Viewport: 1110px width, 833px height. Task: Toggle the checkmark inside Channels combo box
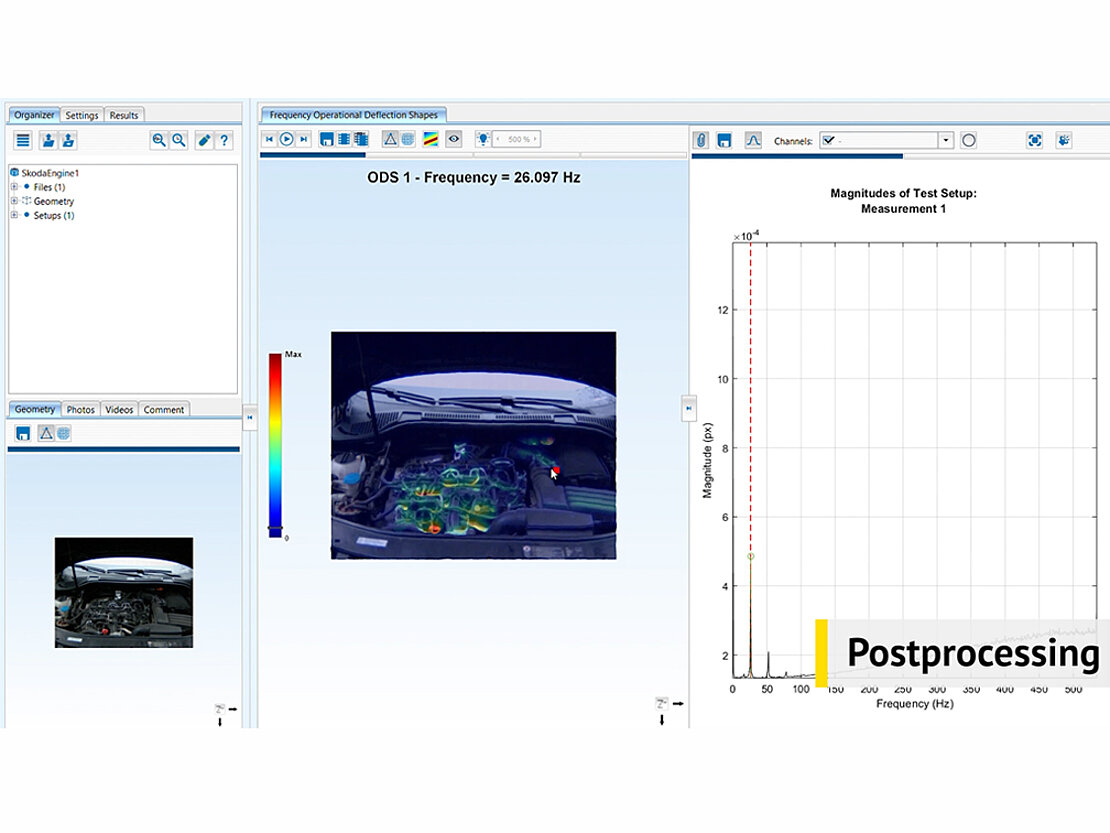pos(828,140)
